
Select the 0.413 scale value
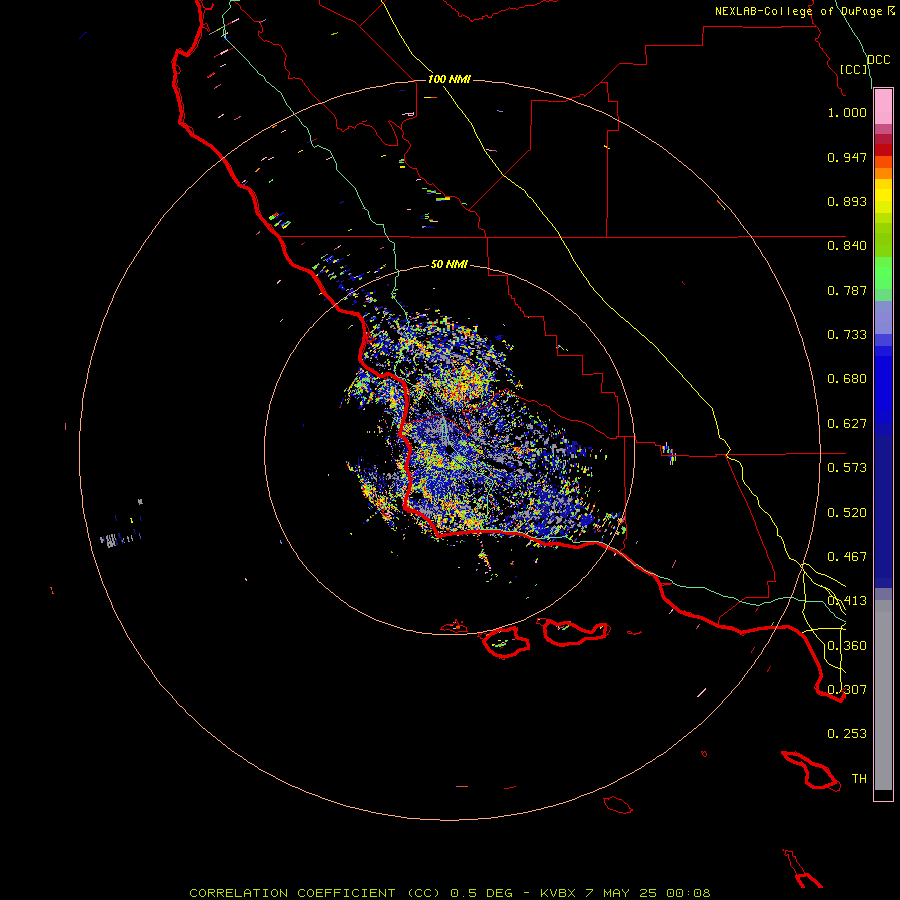847,601
